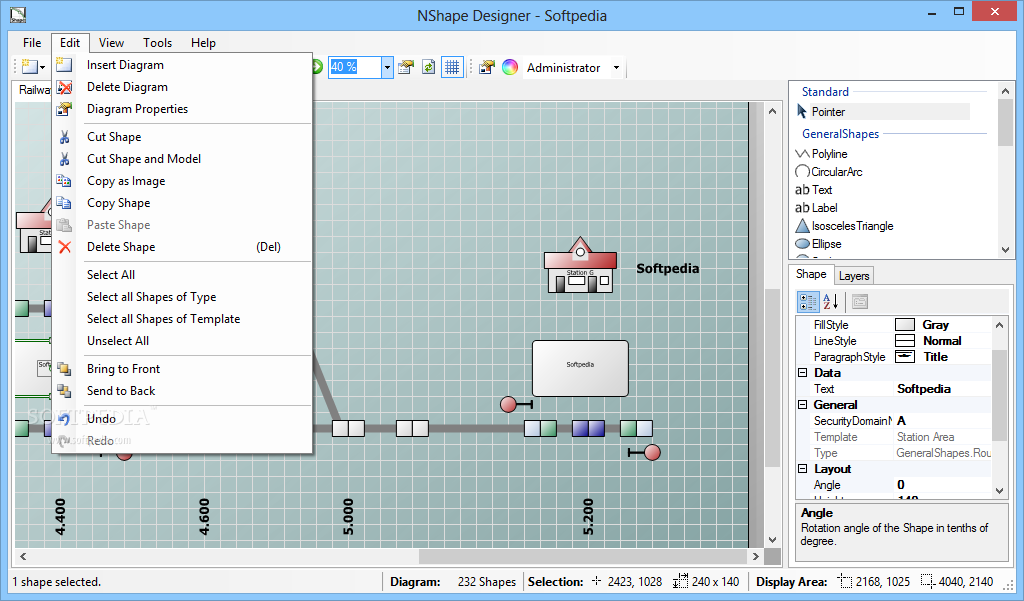Screen dimensions: 1024x601
Task: Select the Railway diagram tab
Action: click(34, 90)
